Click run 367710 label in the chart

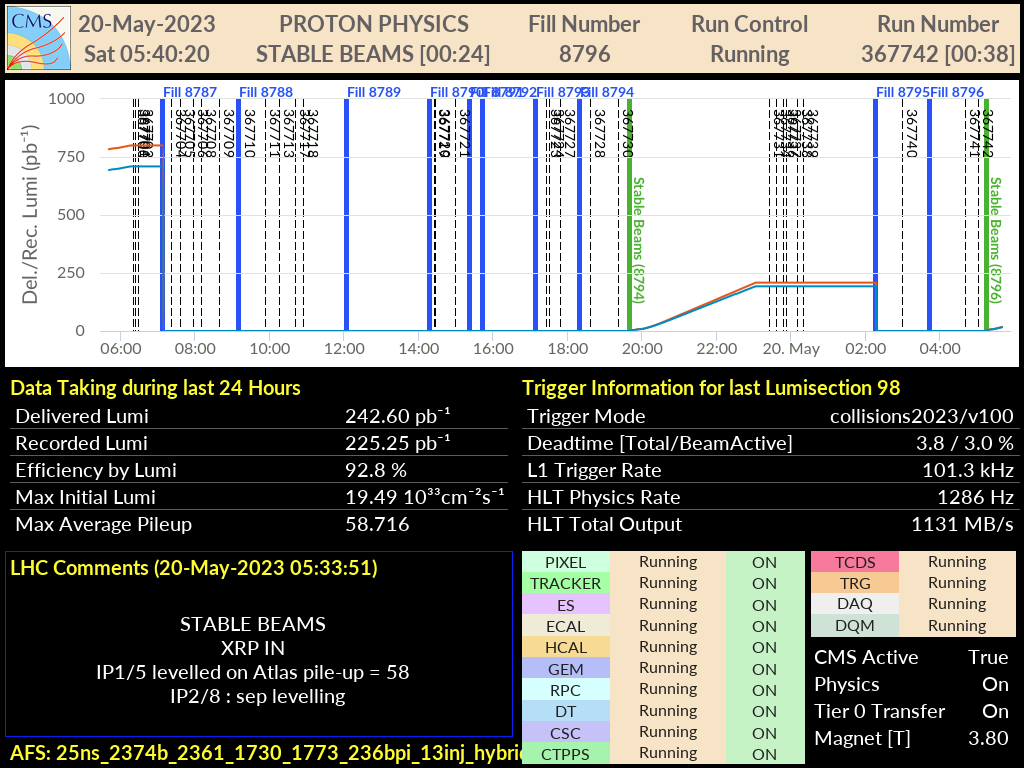[x=249, y=133]
